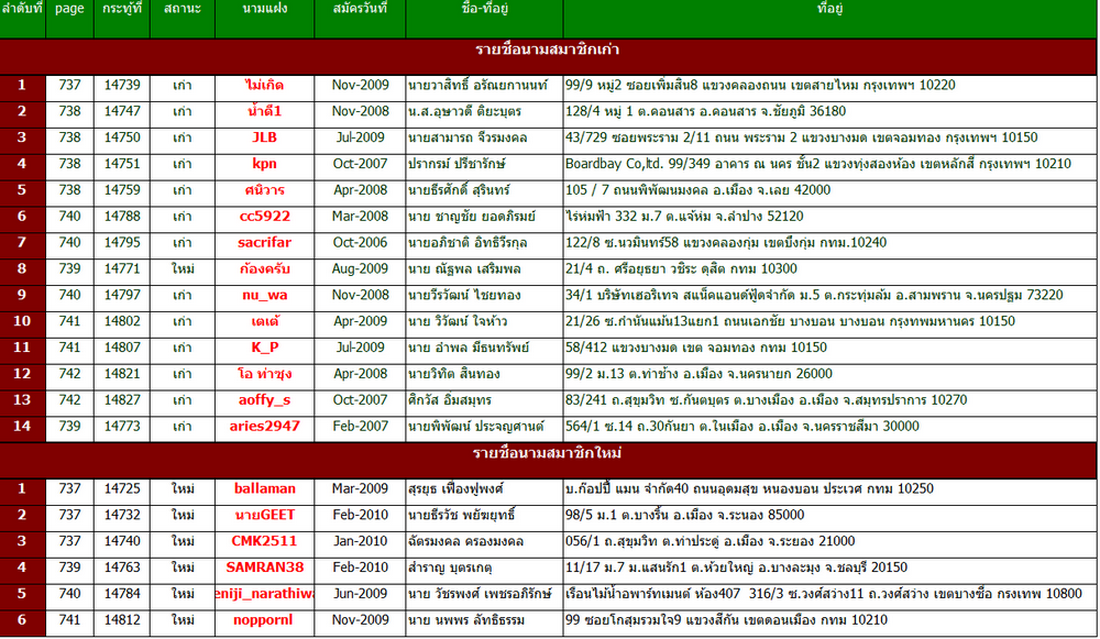Click the 'Oct-2006' date cell
Screen dimensions: 1100x639
click(x=359, y=242)
